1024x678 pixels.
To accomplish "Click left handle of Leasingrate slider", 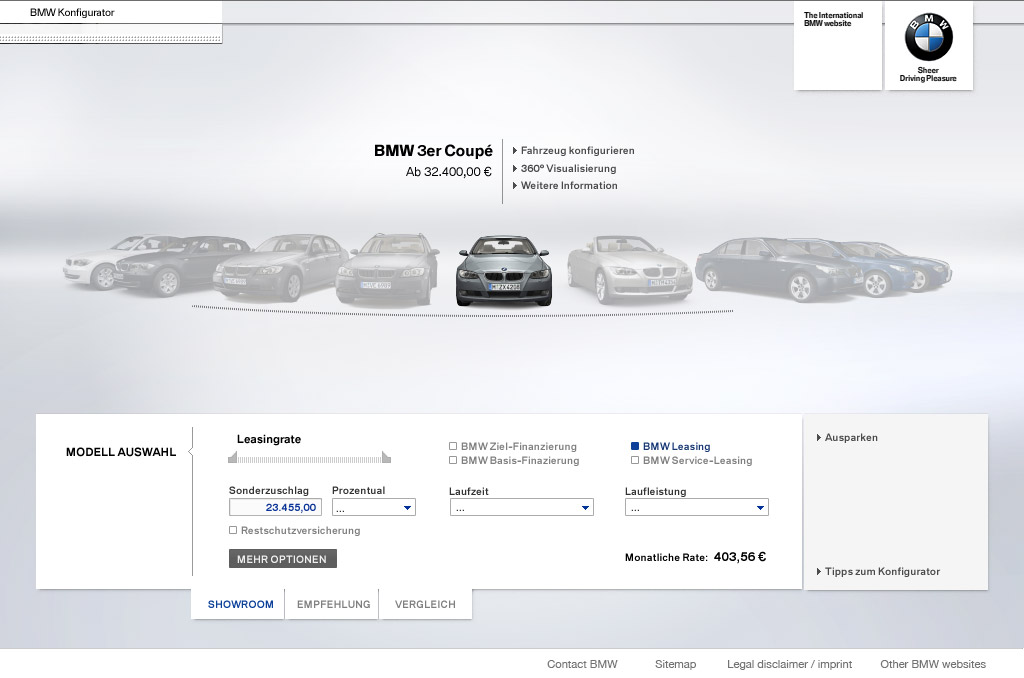I will pyautogui.click(x=232, y=457).
